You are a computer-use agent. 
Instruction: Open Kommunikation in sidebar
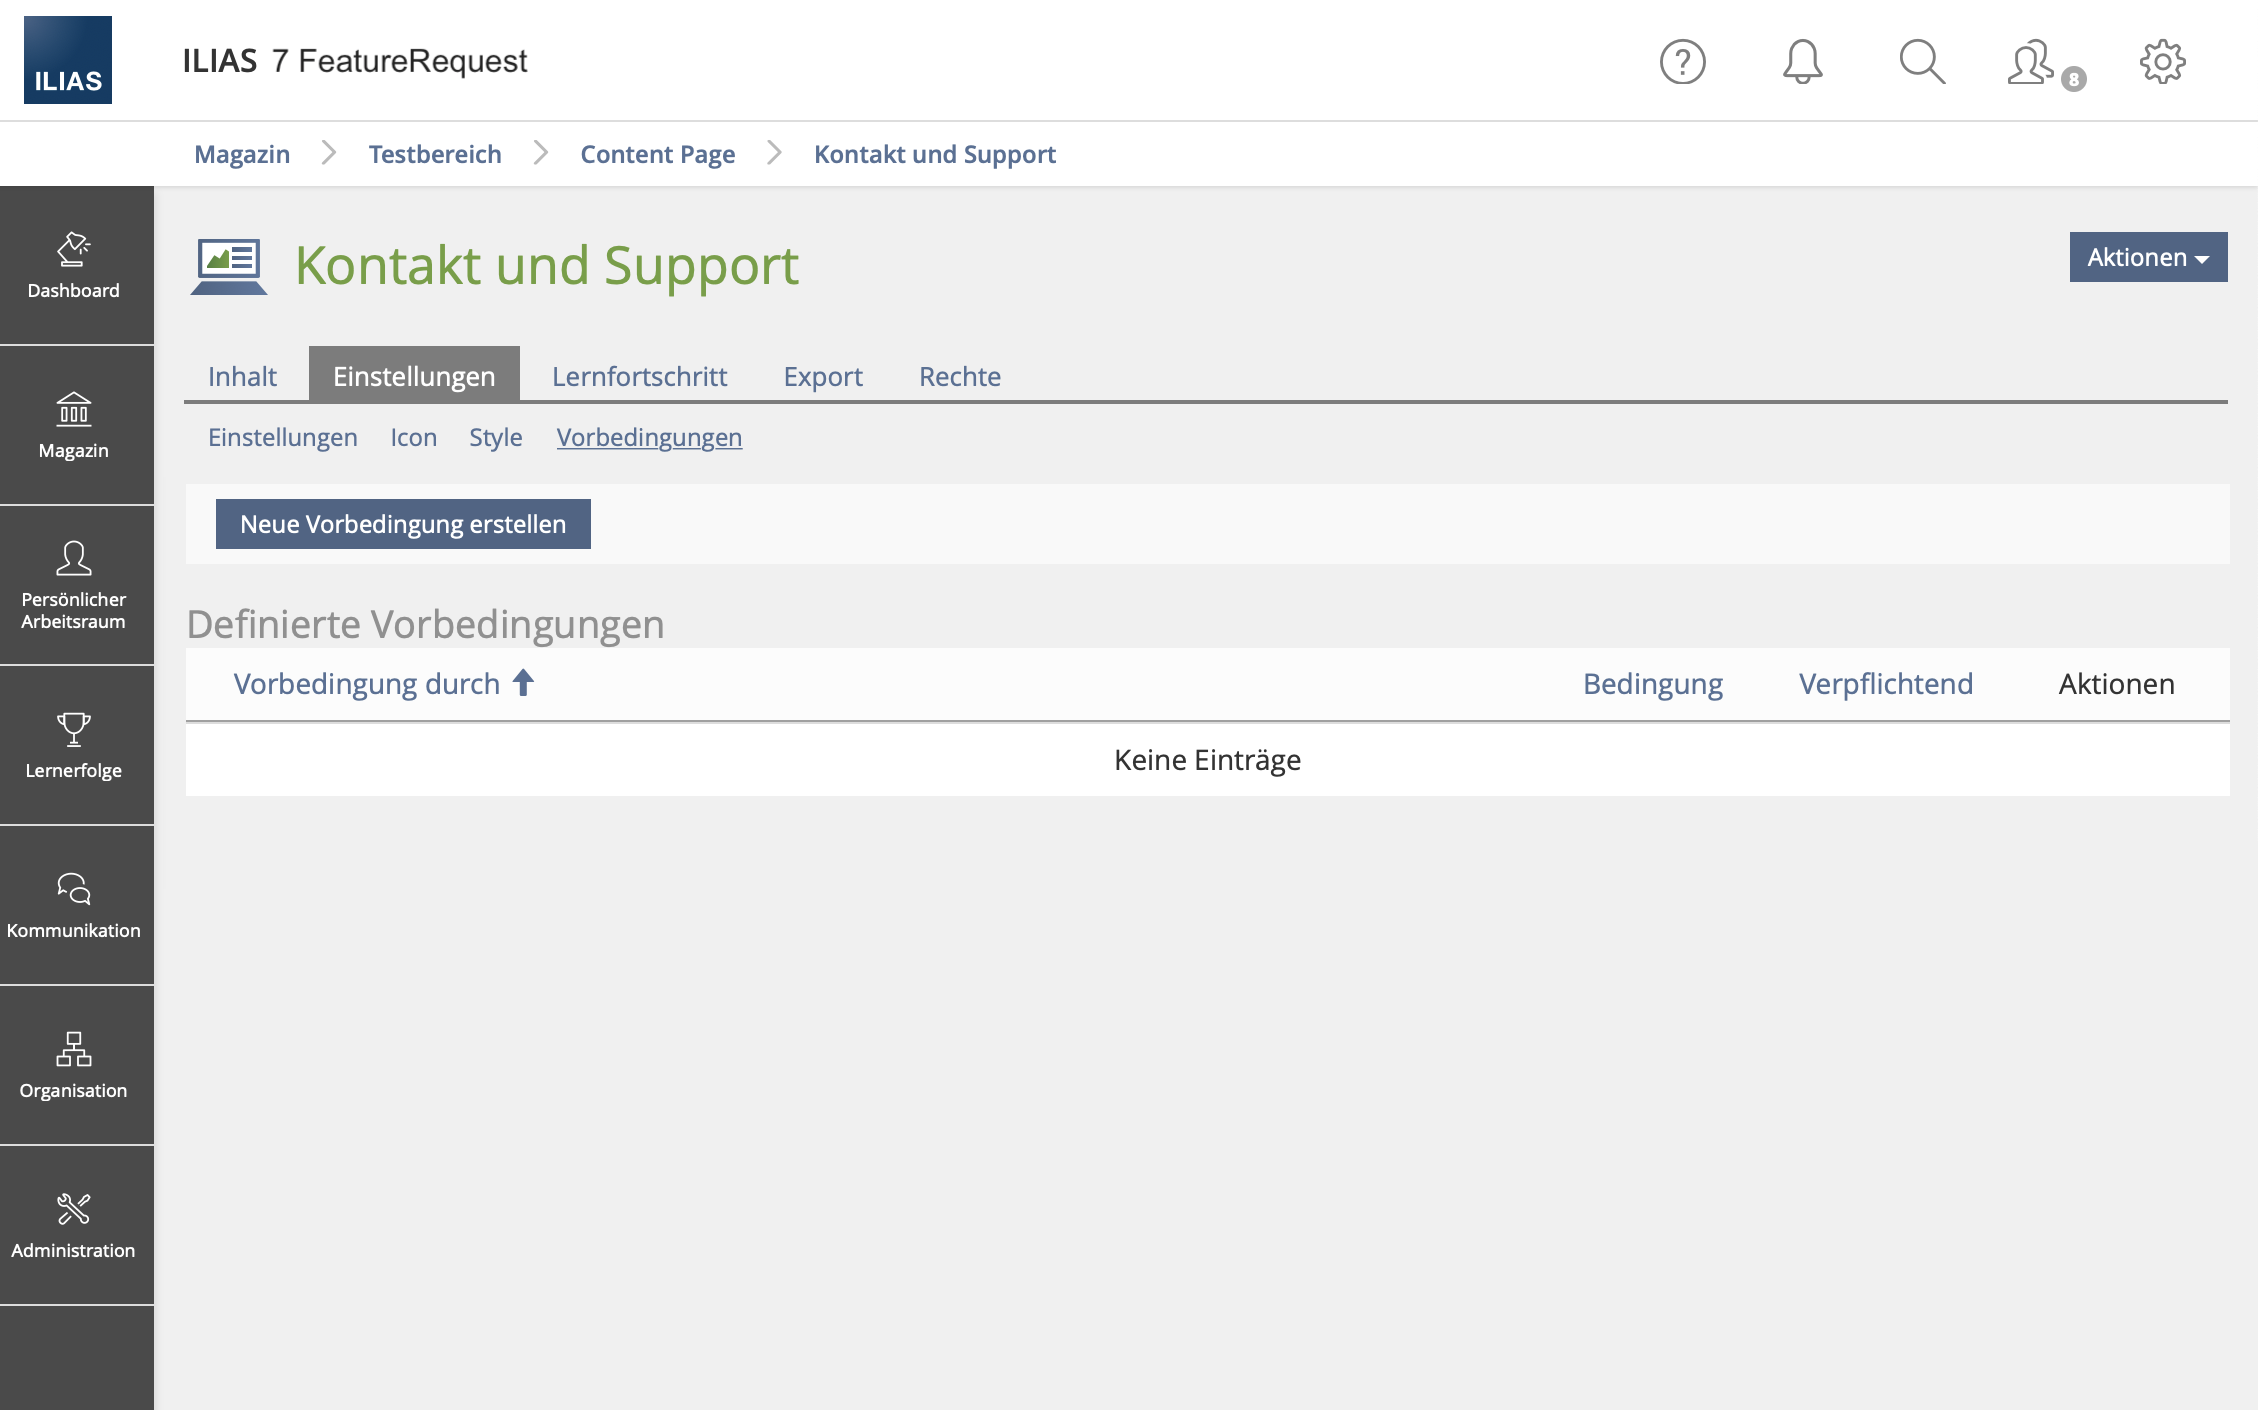click(74, 906)
